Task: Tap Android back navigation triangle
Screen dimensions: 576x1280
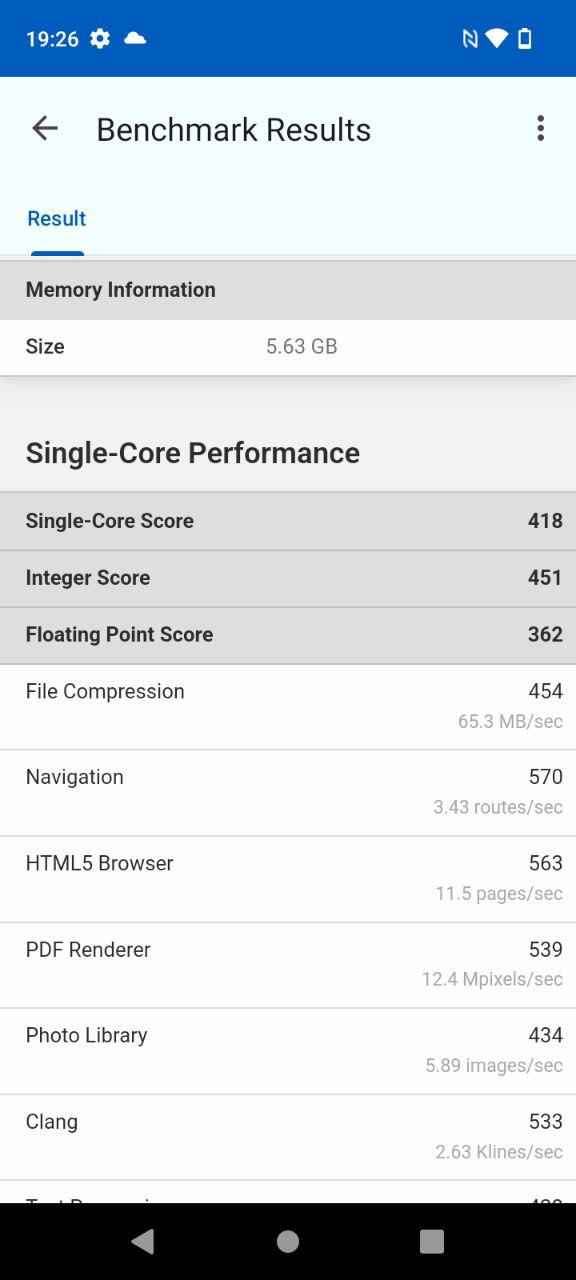Action: (143, 1241)
